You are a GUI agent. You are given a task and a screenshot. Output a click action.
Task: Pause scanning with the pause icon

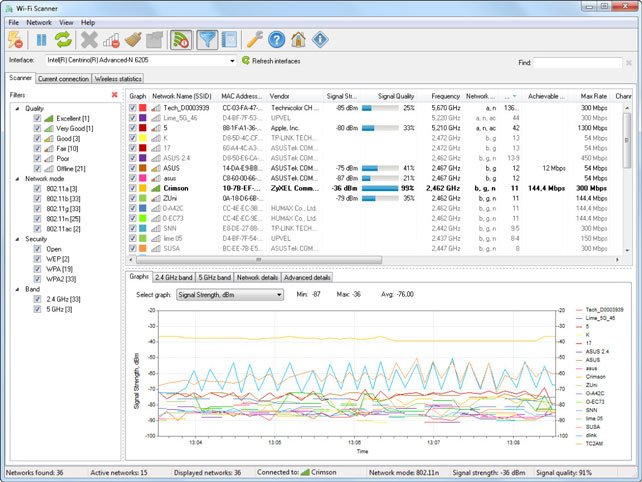pos(41,40)
